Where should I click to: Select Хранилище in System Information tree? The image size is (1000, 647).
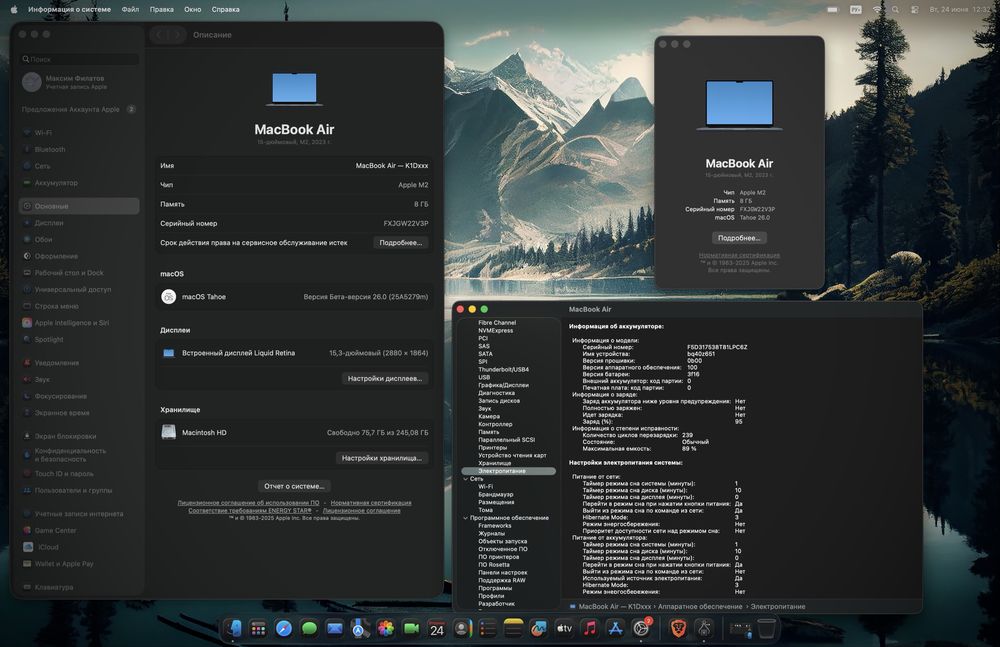(x=494, y=463)
